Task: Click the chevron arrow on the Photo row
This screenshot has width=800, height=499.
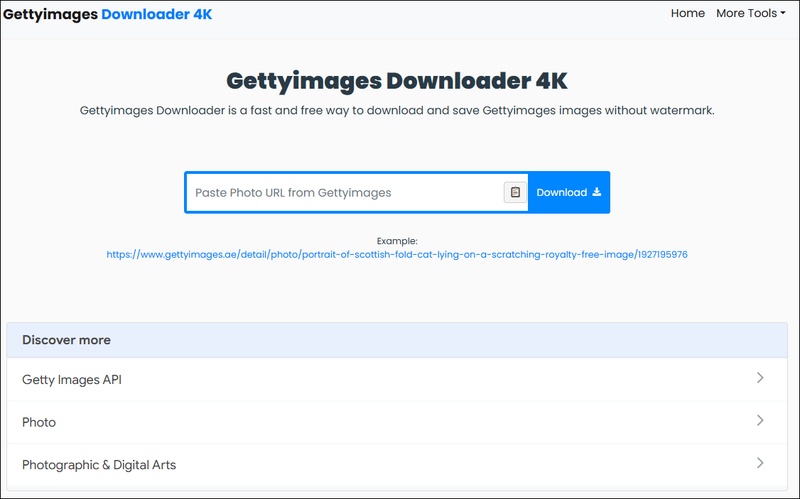Action: (x=760, y=420)
